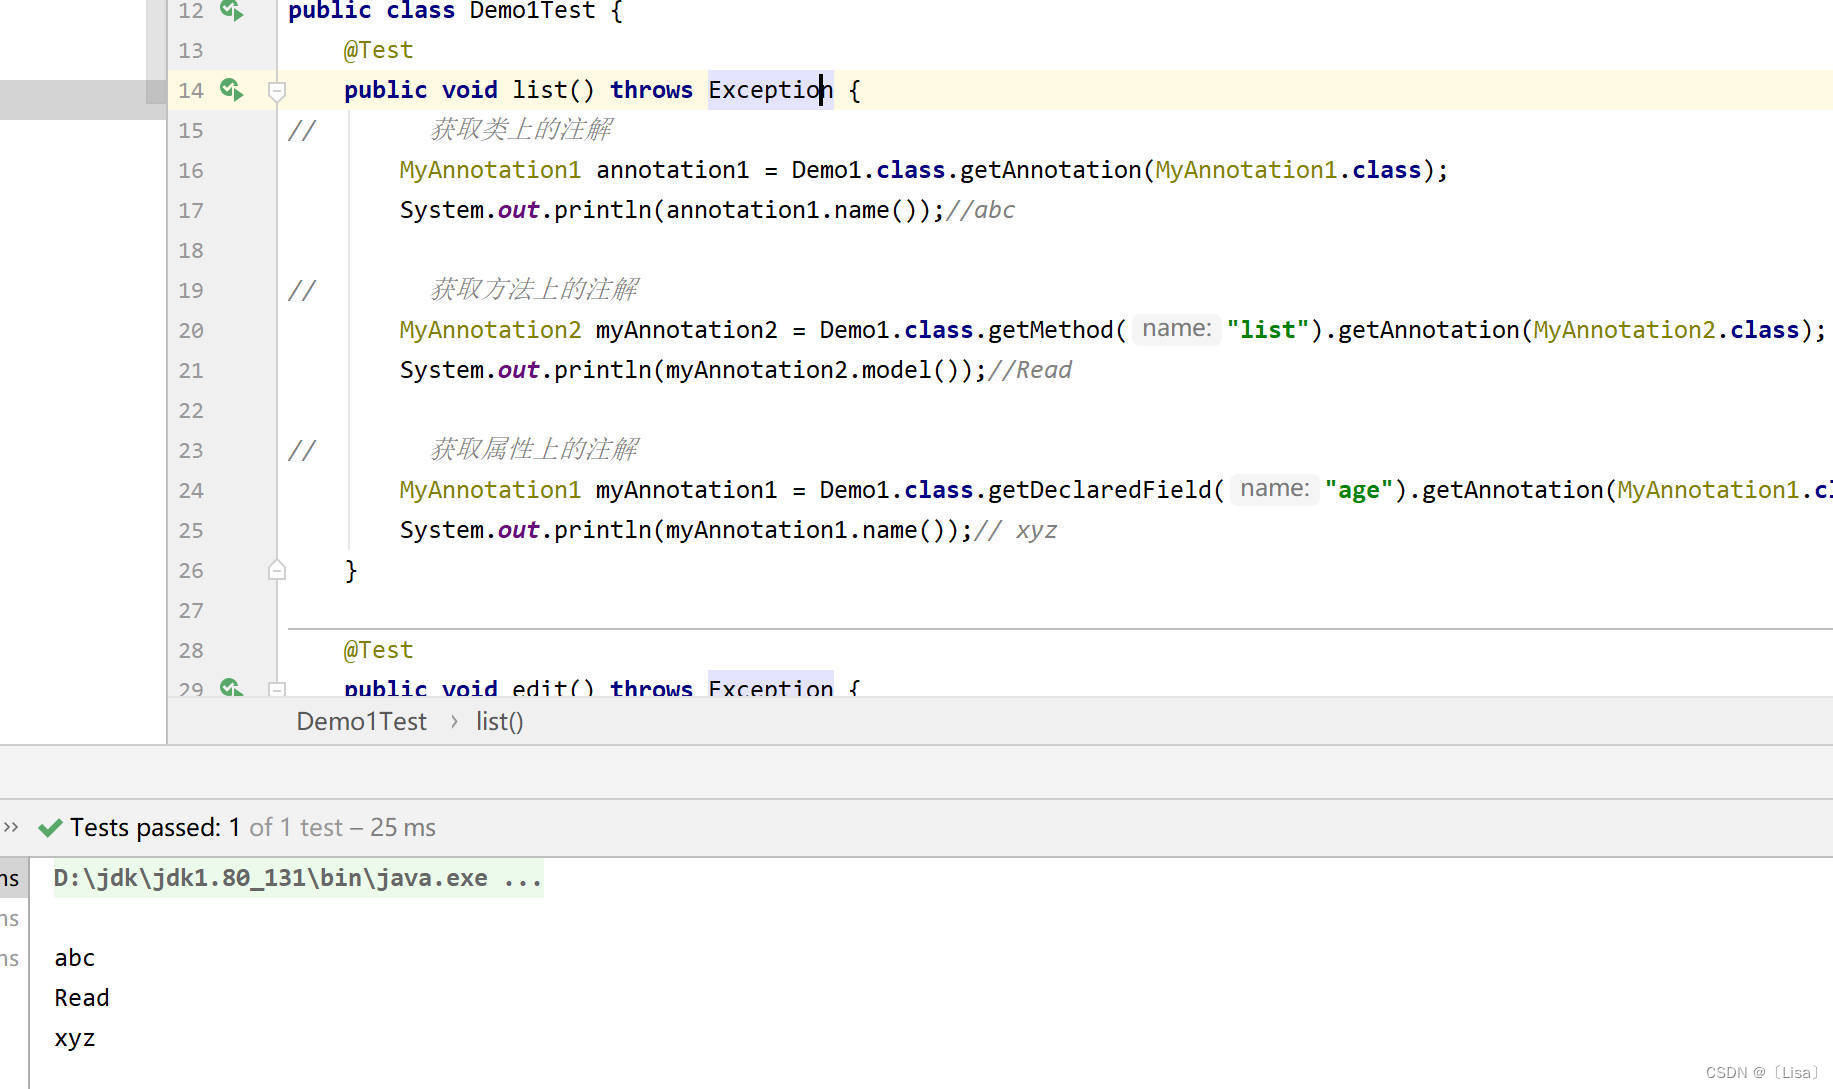This screenshot has width=1833, height=1089.
Task: Click the name: parameter hint before "age"
Action: click(x=1274, y=489)
